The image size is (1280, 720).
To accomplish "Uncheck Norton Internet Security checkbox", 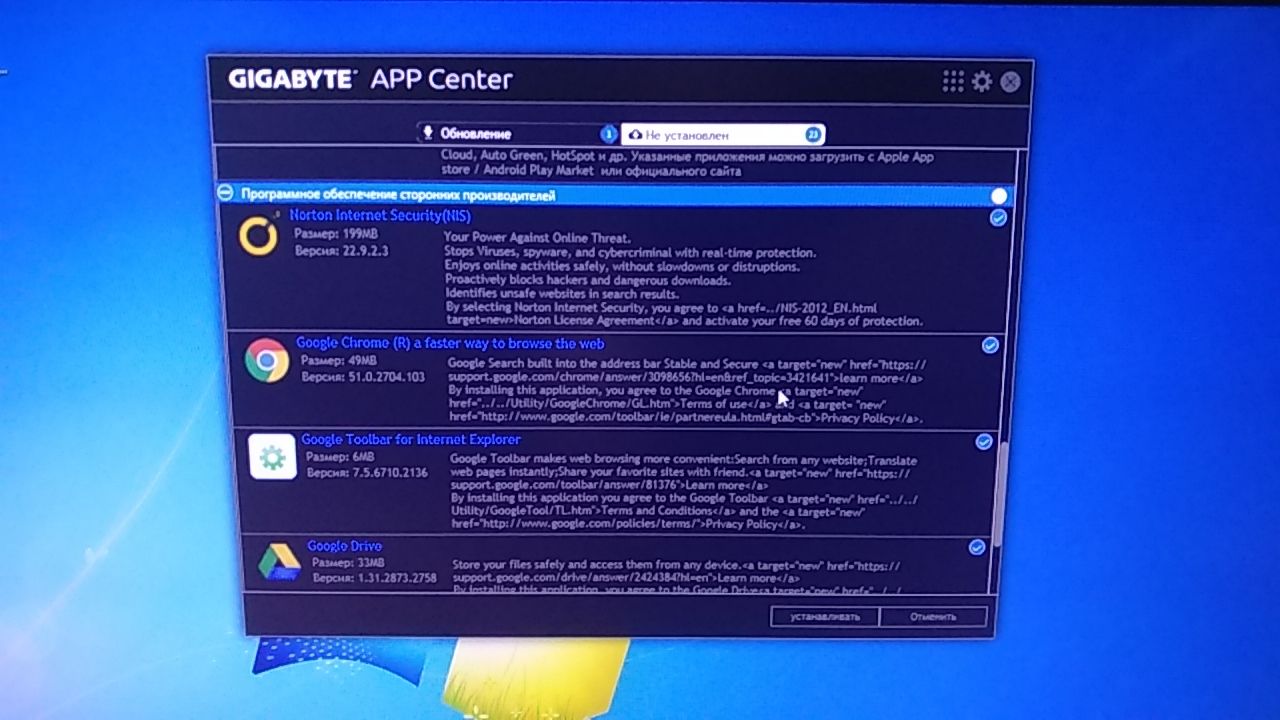I will pos(998,218).
